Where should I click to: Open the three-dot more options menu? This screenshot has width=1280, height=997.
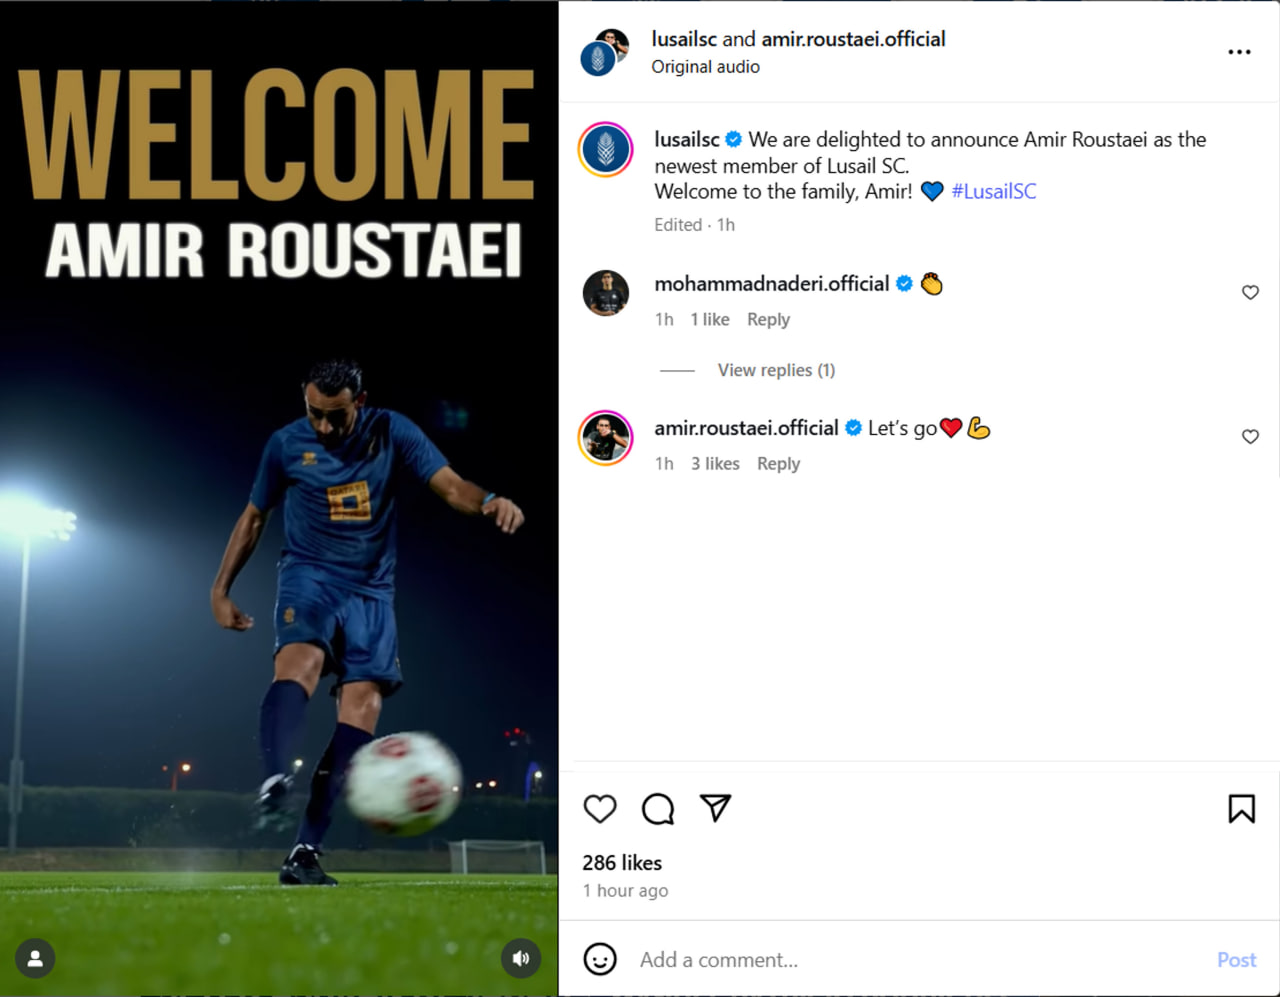[x=1239, y=52]
